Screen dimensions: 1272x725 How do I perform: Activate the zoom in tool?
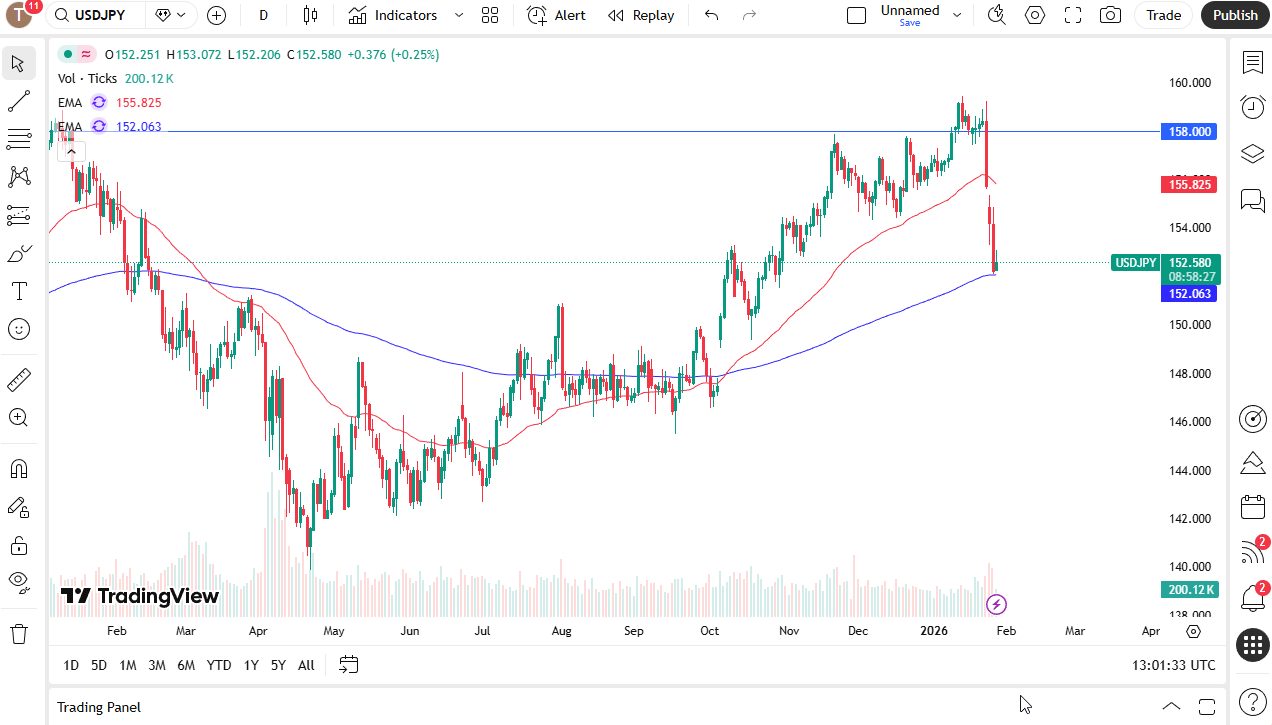point(18,418)
